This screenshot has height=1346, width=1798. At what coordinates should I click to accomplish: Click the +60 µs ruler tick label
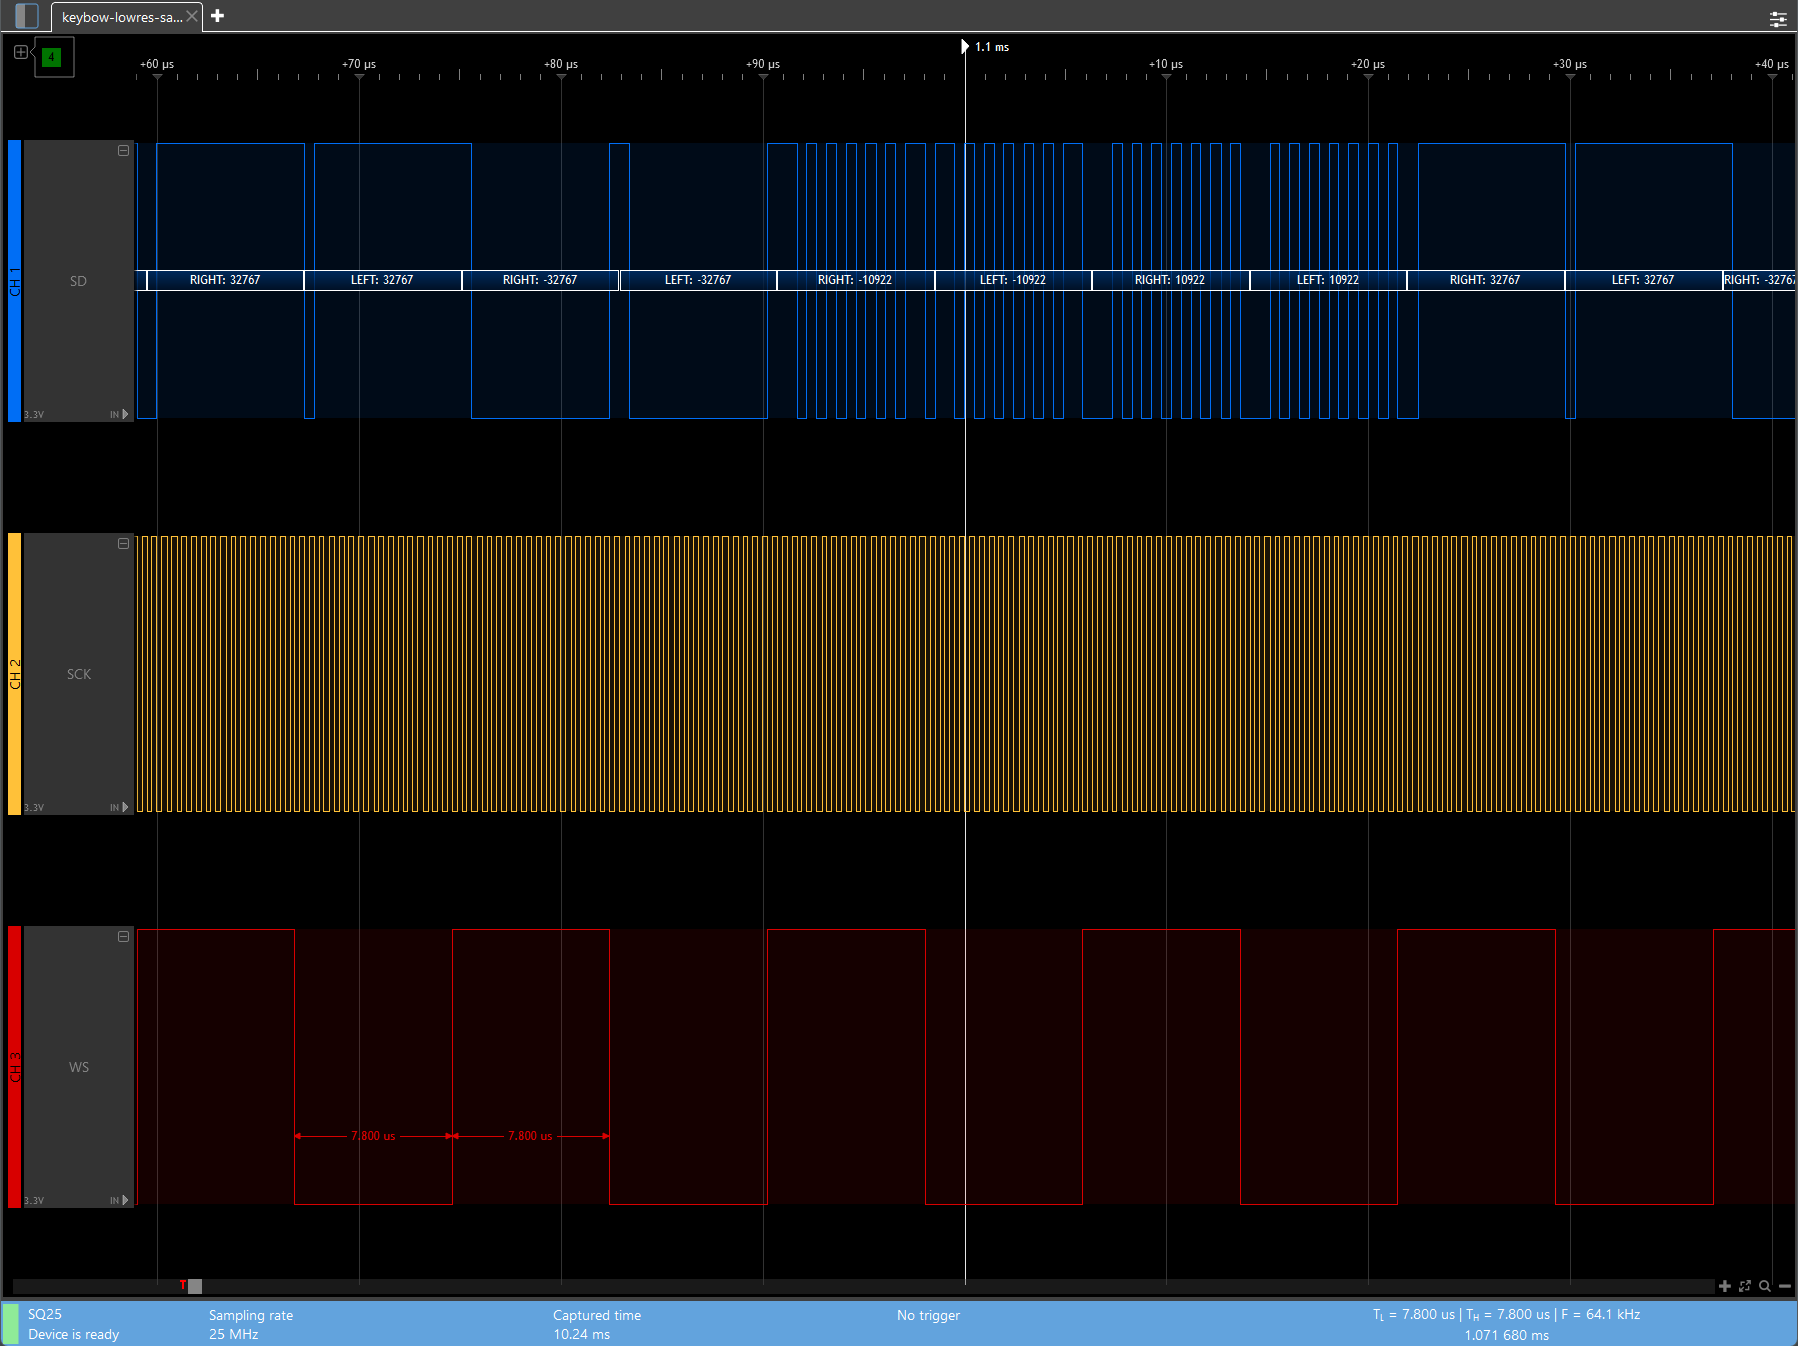(157, 64)
